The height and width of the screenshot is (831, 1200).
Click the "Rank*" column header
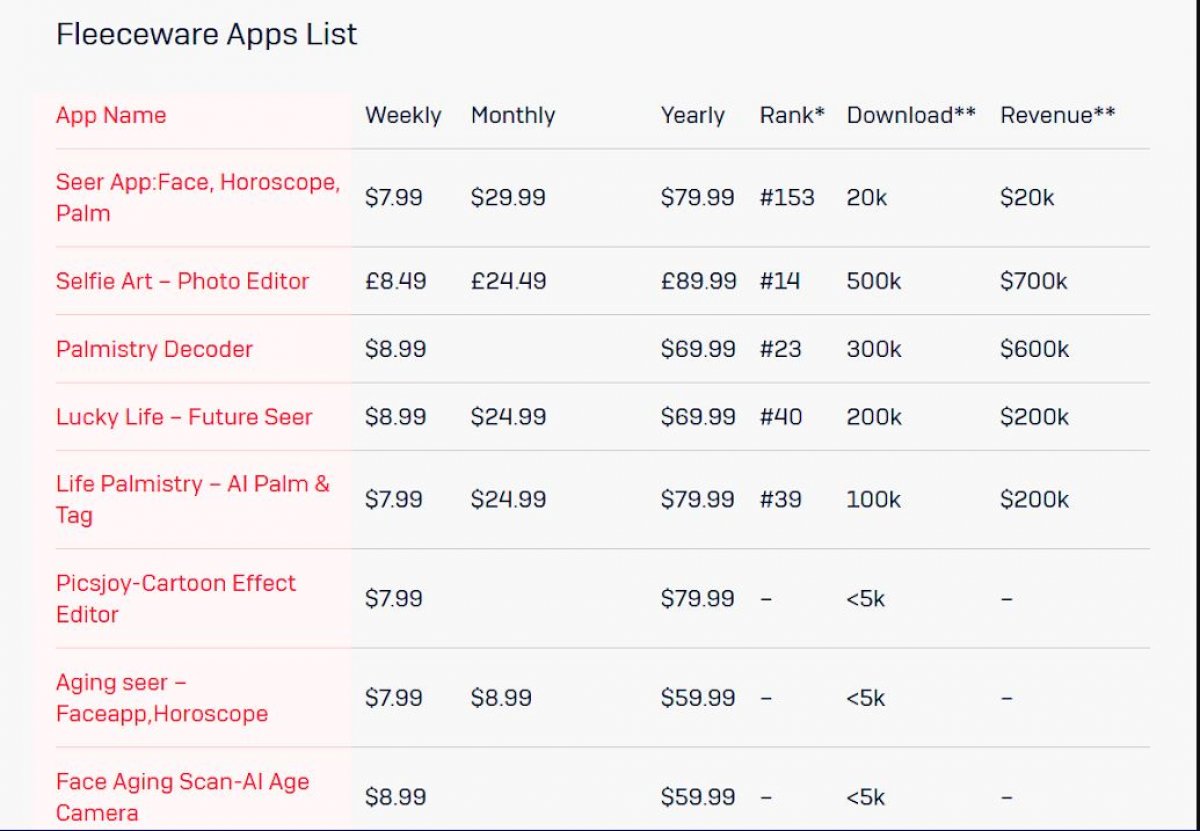tap(792, 115)
